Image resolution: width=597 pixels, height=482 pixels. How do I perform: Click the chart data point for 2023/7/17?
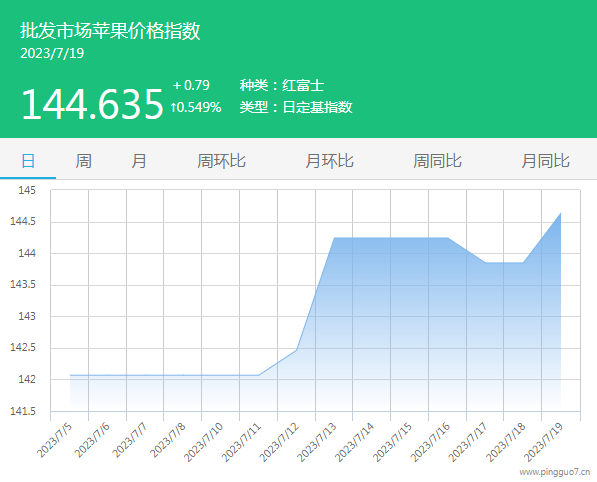pos(485,263)
